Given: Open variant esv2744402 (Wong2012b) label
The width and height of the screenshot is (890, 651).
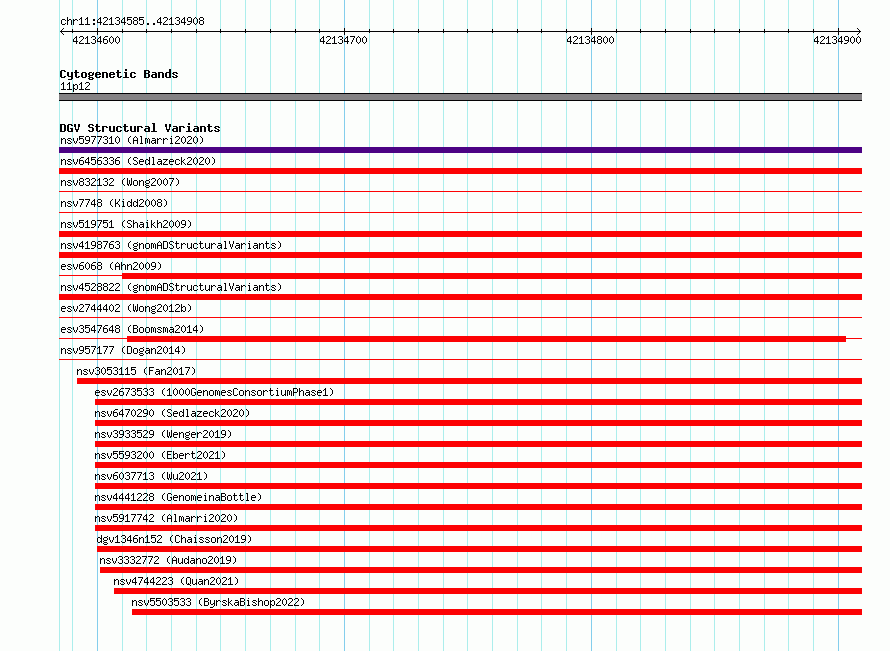Looking at the screenshot, I should (126, 308).
